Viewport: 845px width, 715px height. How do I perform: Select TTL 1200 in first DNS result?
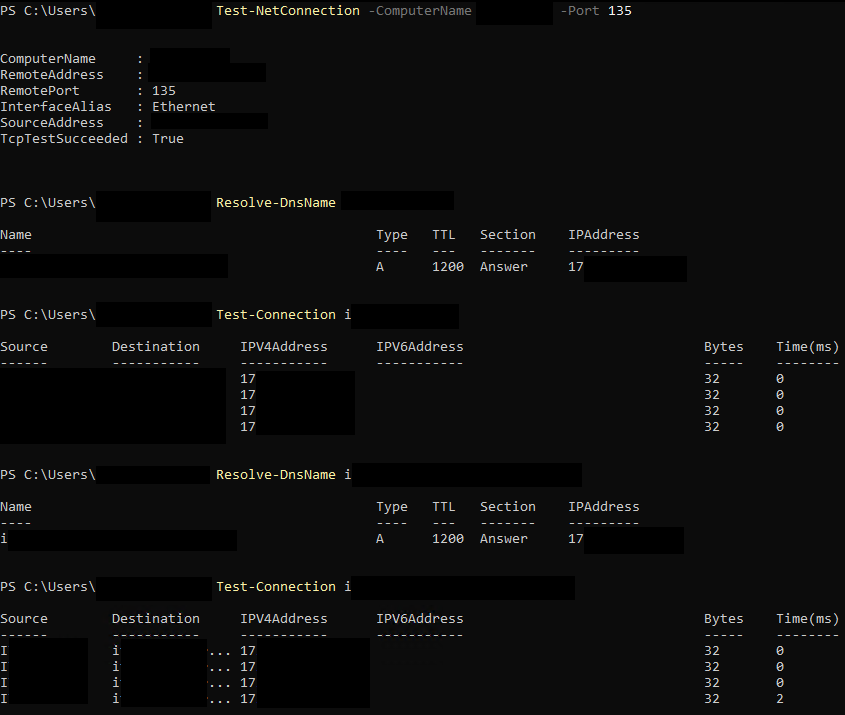coord(448,267)
